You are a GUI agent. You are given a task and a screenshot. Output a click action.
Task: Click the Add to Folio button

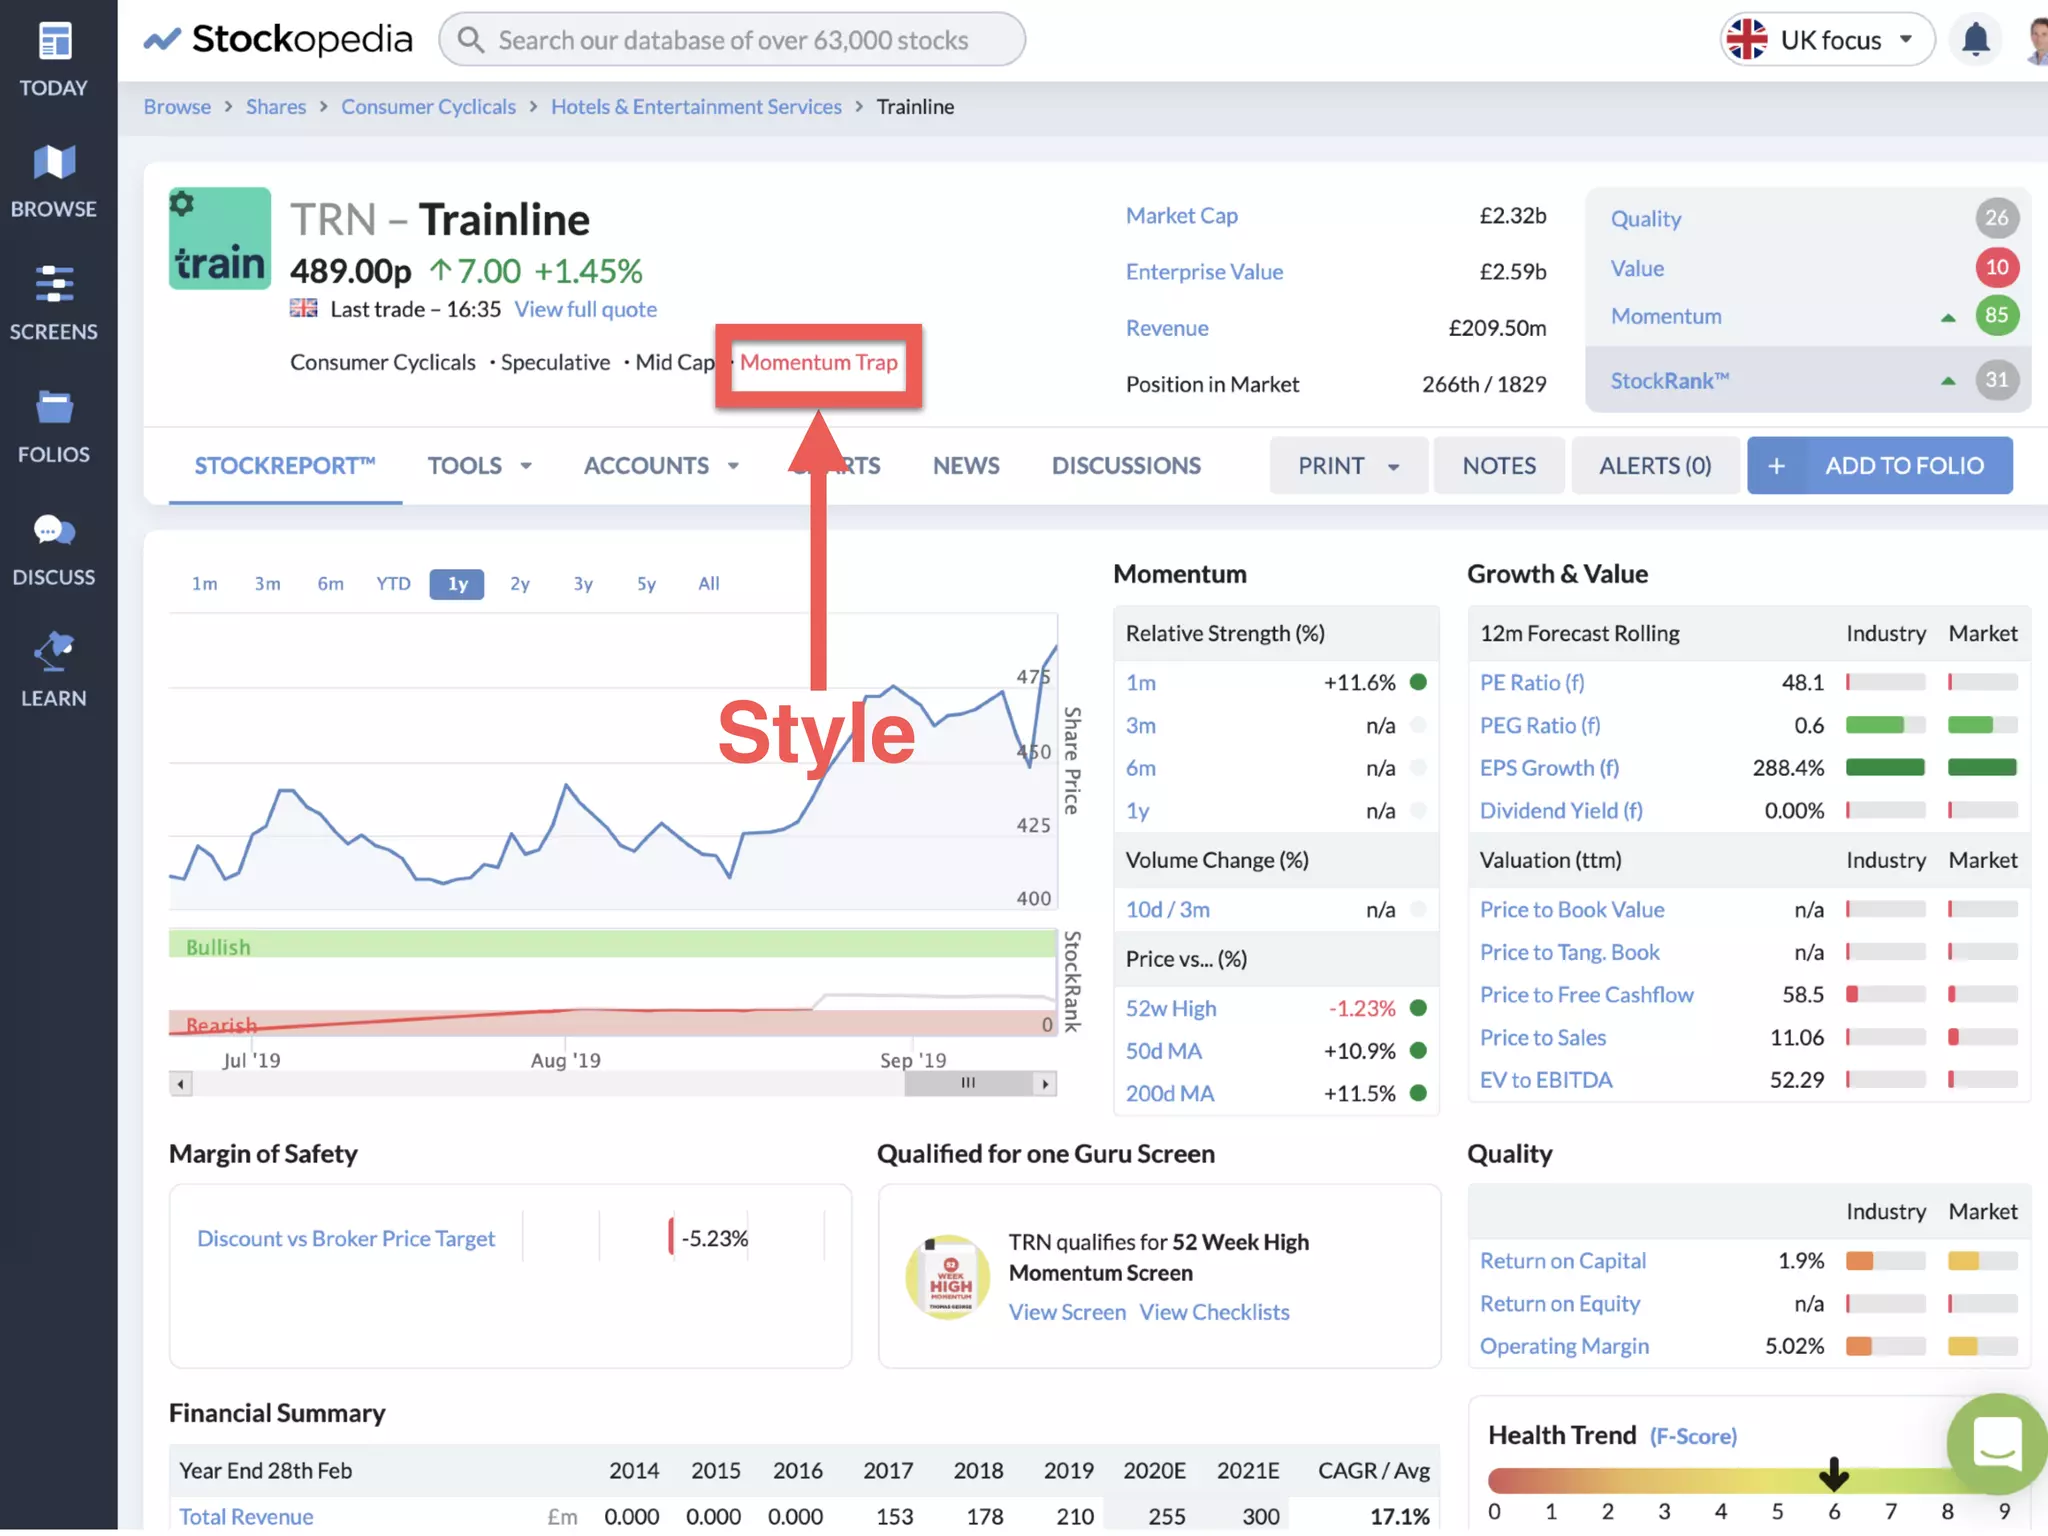pos(1879,466)
